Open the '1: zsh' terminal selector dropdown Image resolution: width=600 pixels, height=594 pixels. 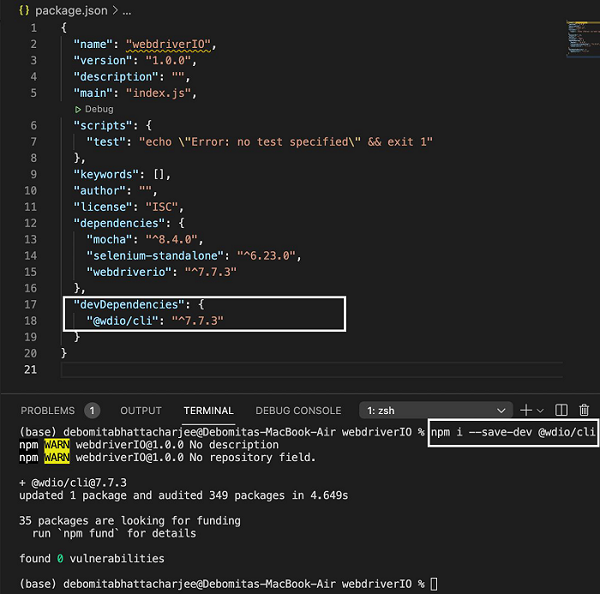click(x=440, y=410)
